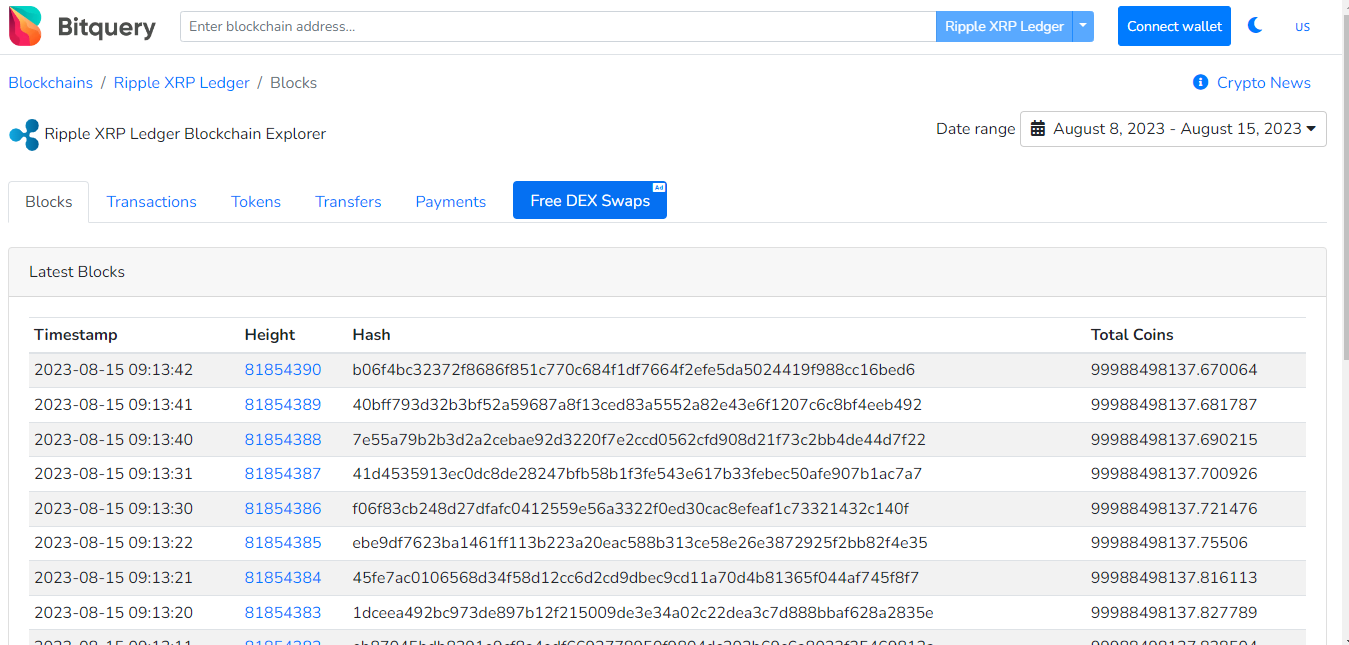Focus the blockchain address search field
The width and height of the screenshot is (1349, 645).
(558, 26)
